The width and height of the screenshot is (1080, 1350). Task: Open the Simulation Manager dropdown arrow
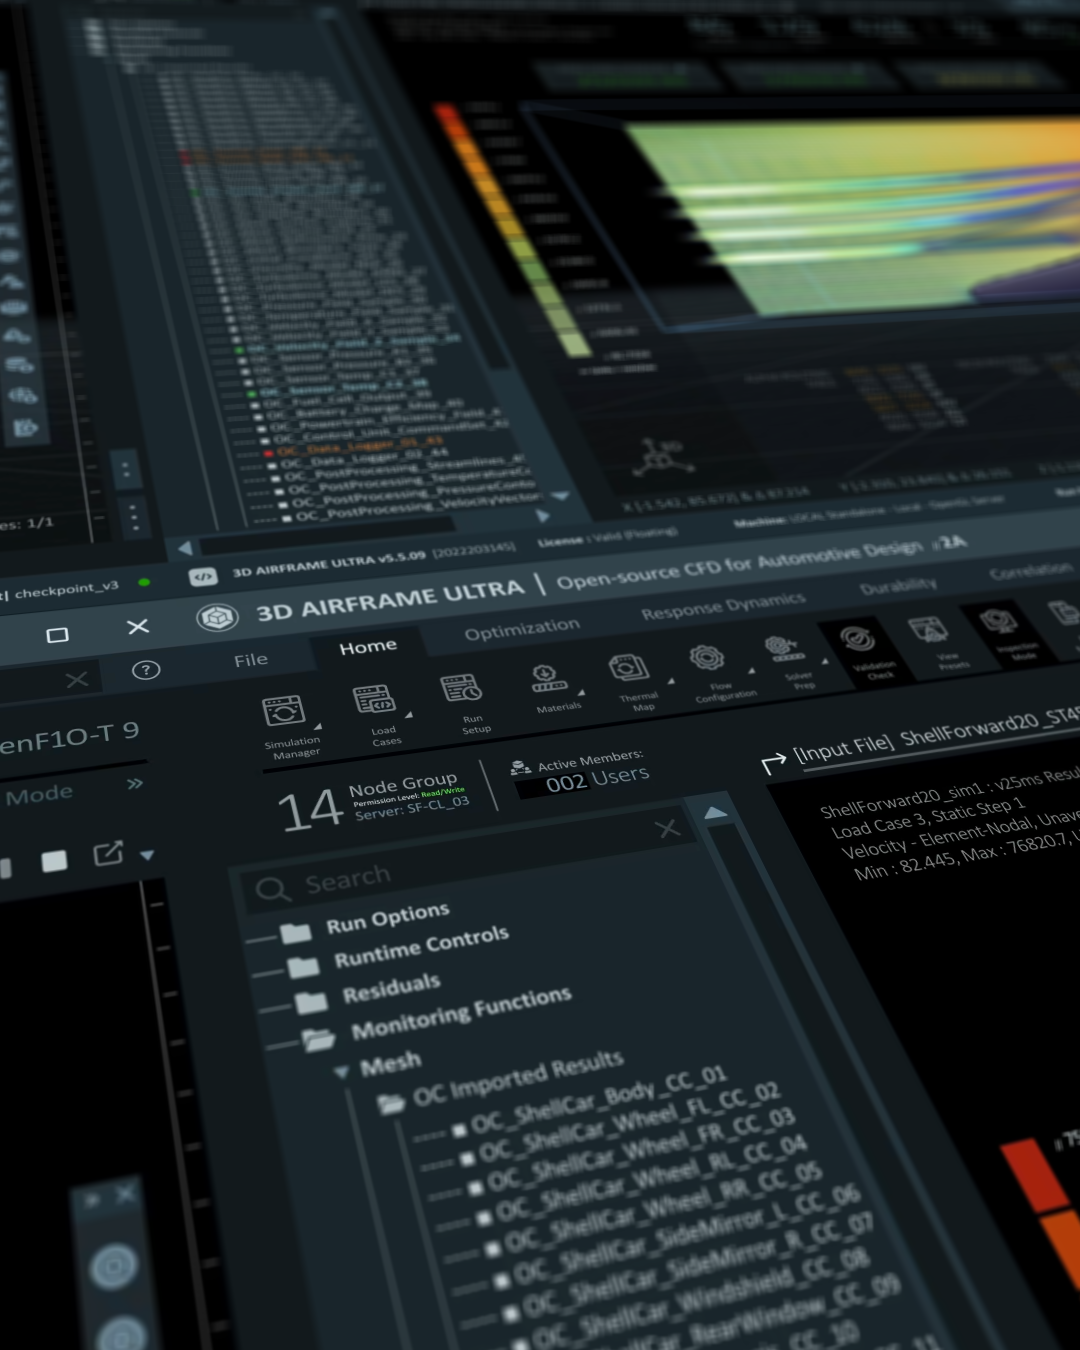click(x=318, y=727)
